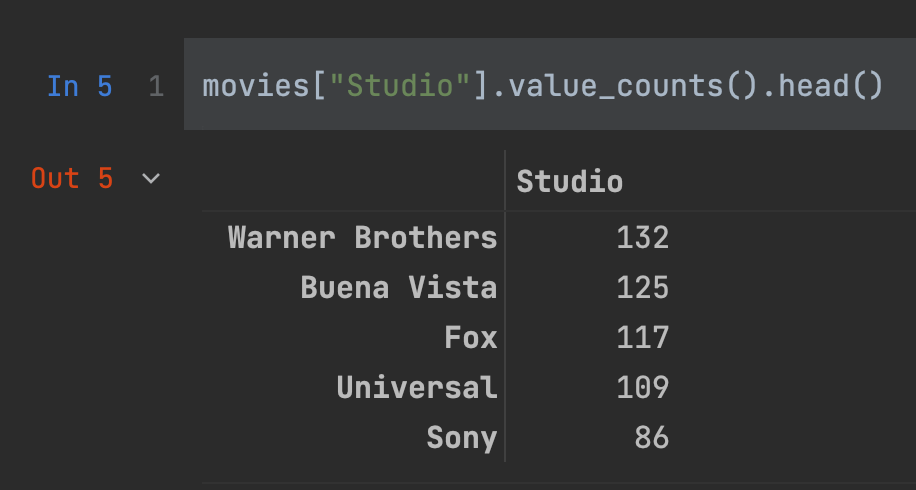
Task: Click the cell value 125
Action: [643, 288]
